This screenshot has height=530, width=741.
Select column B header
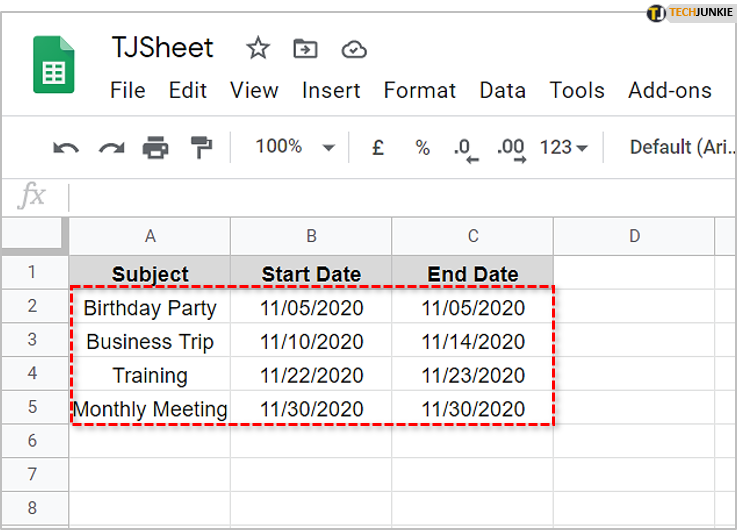[311, 236]
